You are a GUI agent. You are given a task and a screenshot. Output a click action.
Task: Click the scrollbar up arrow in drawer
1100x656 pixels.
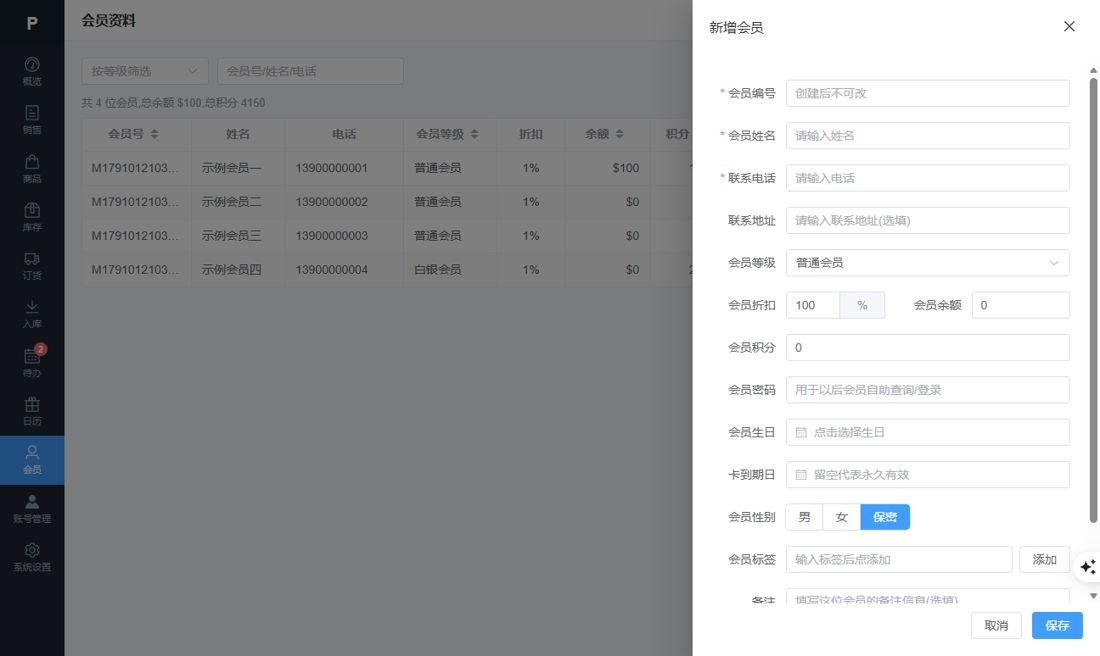coord(1093,70)
